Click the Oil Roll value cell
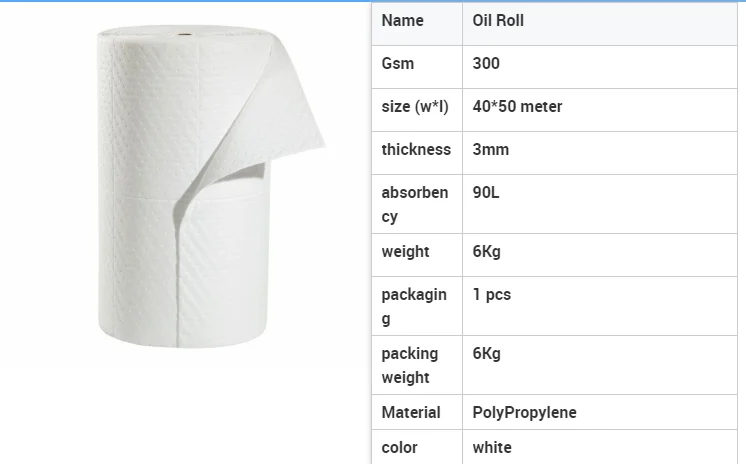Viewport: 746px width, 464px height. click(600, 24)
